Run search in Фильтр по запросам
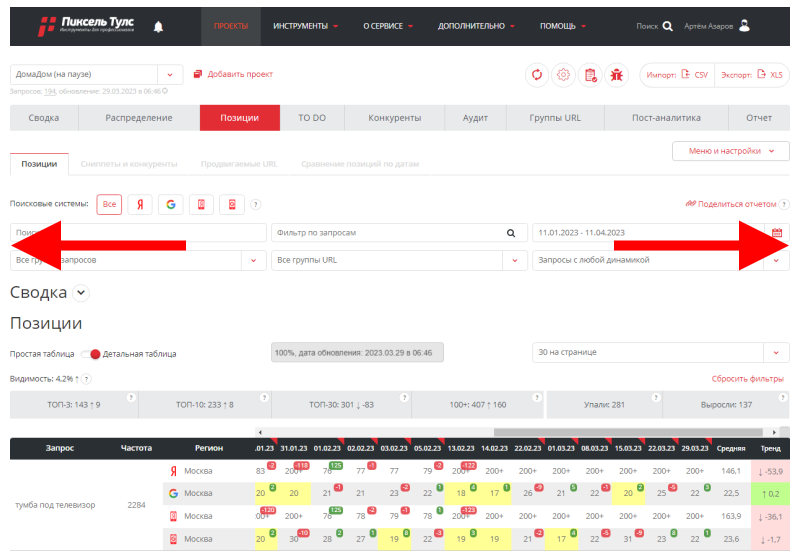Screen dimensions: 800x558 point(511,233)
